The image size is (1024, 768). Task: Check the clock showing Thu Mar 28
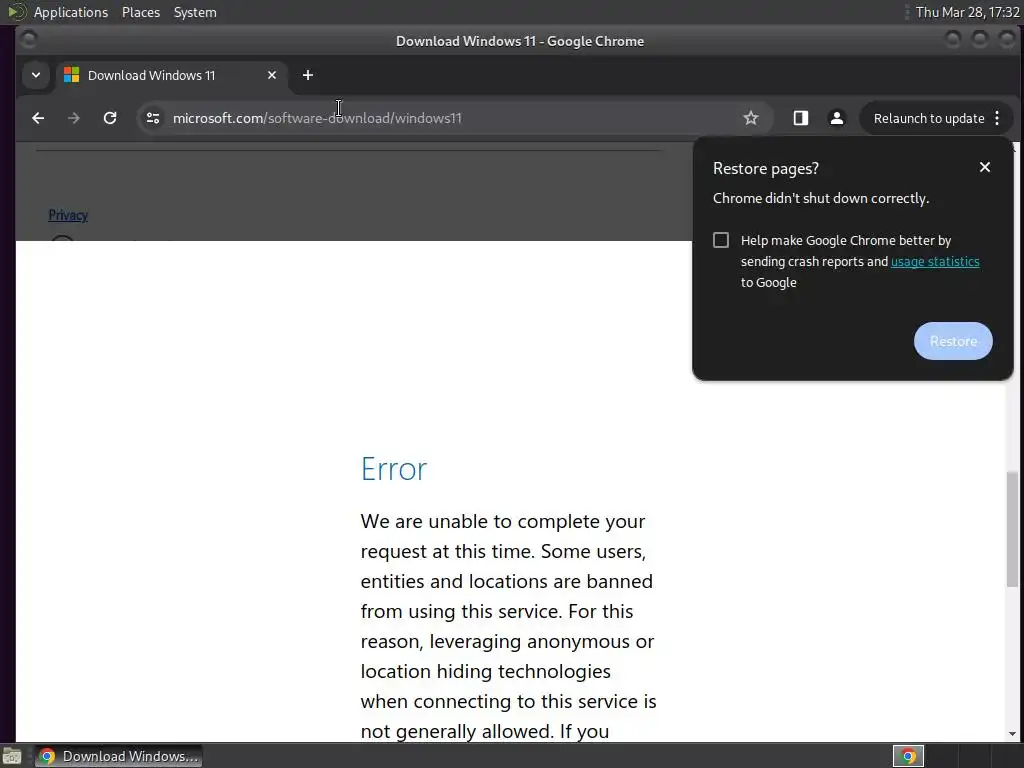967,12
